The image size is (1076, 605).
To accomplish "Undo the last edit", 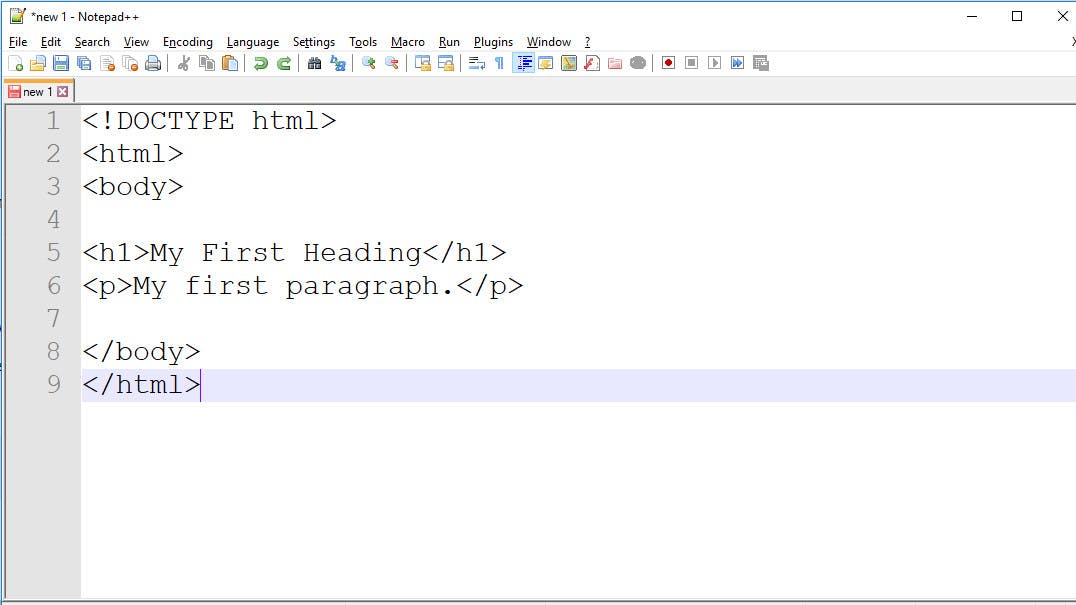I will coord(260,63).
